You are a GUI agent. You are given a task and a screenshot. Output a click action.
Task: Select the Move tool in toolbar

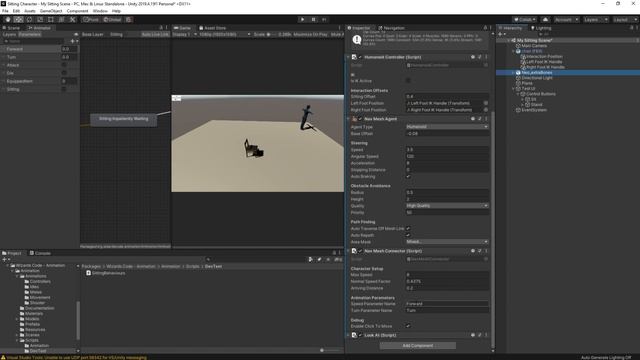[18, 20]
